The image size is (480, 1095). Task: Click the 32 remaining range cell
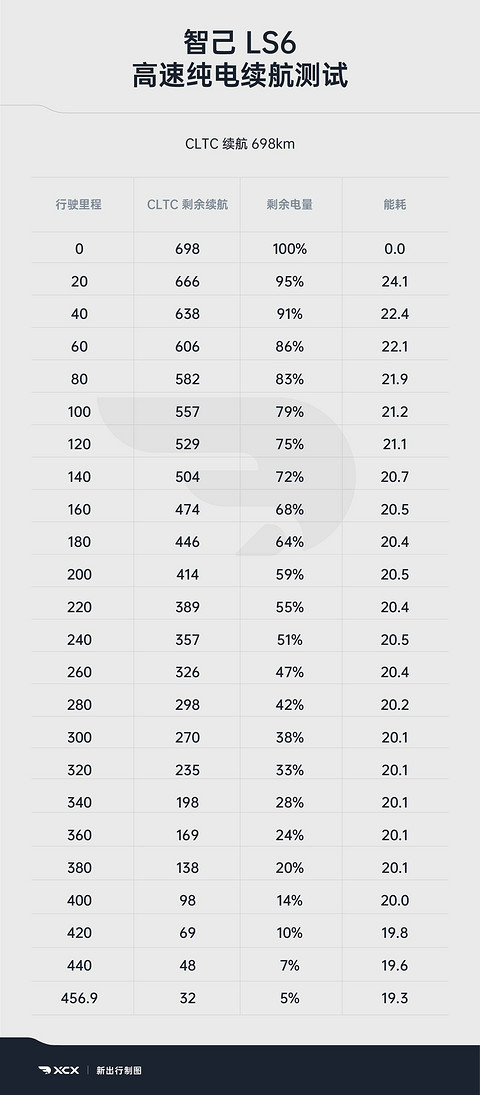[x=187, y=998]
